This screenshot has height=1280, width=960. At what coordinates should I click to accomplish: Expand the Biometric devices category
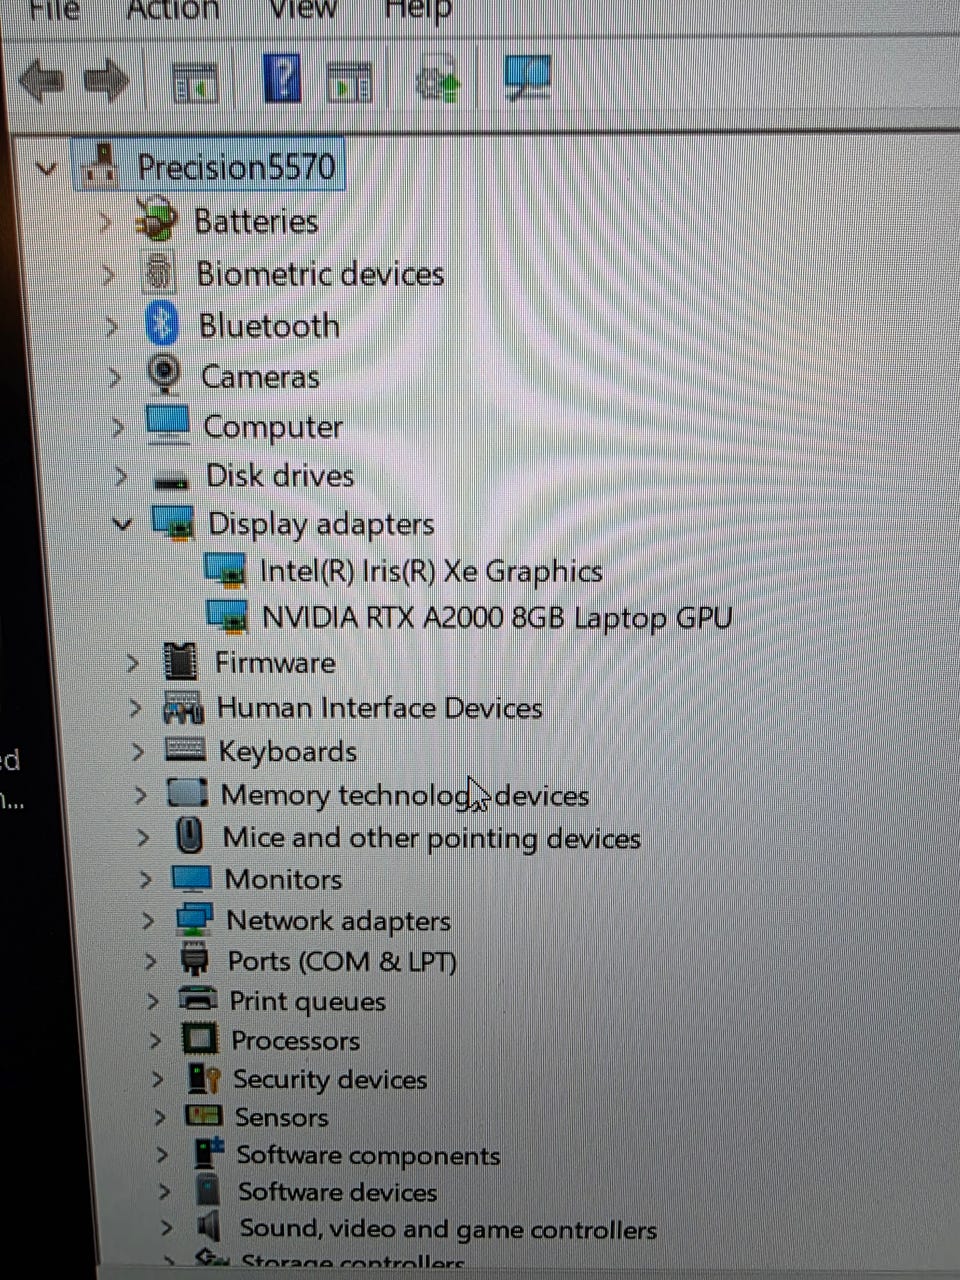tap(109, 274)
